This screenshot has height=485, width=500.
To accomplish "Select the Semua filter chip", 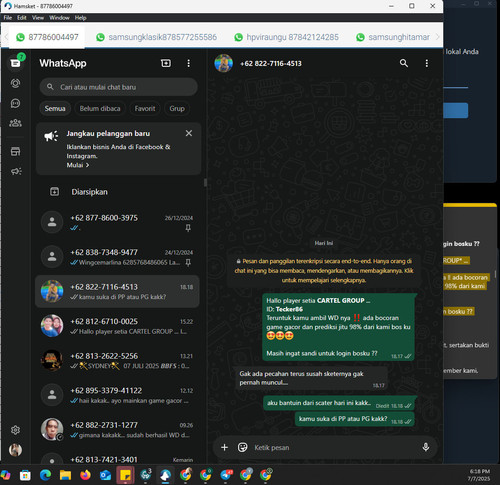I will click(55, 108).
